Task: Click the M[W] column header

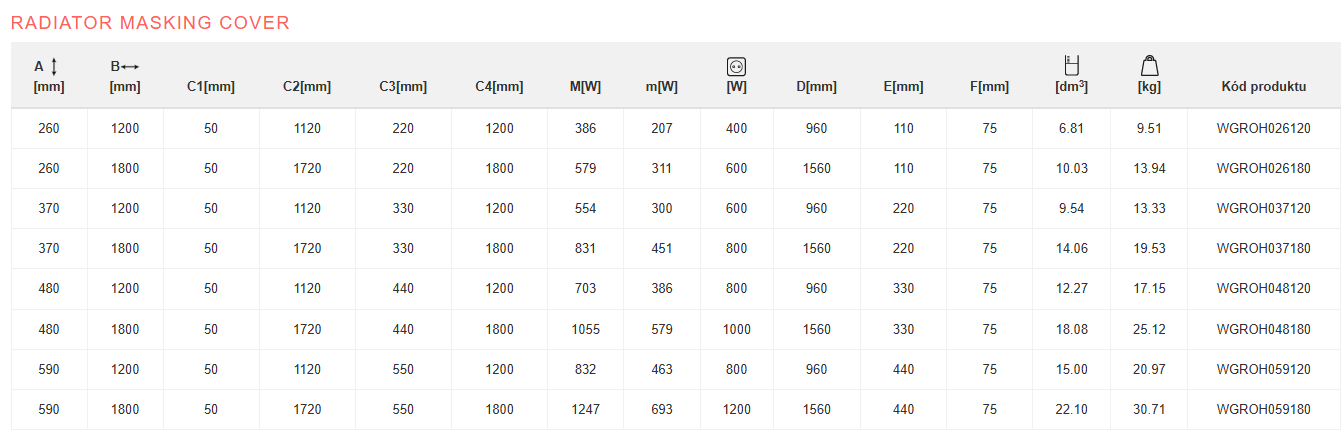Action: [585, 87]
